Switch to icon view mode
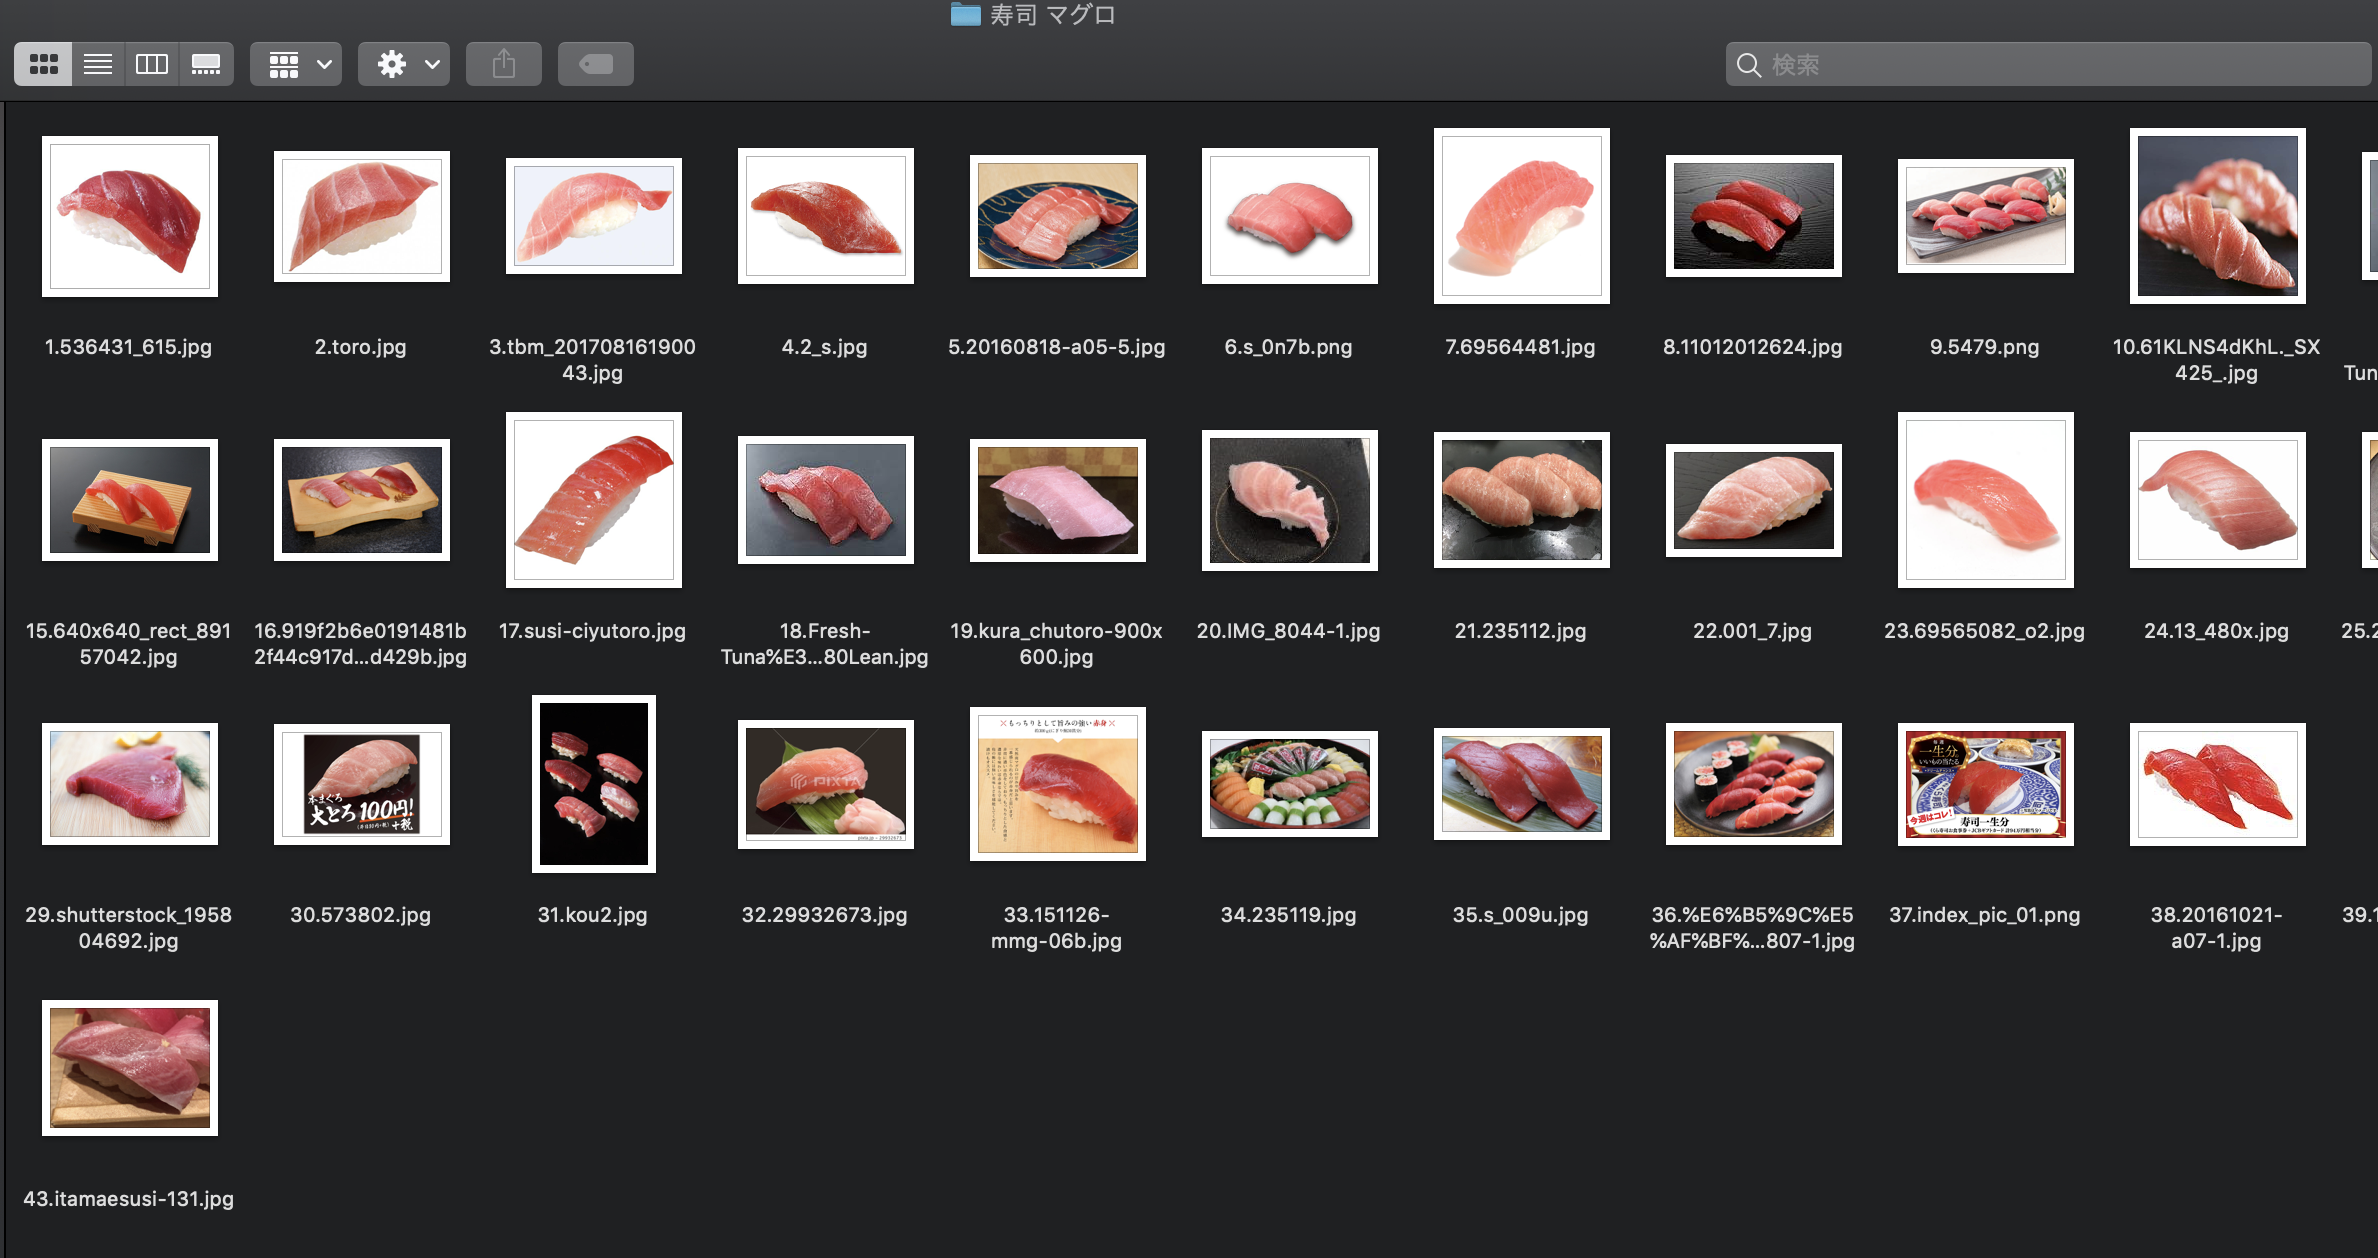Image resolution: width=2378 pixels, height=1258 pixels. [43, 63]
